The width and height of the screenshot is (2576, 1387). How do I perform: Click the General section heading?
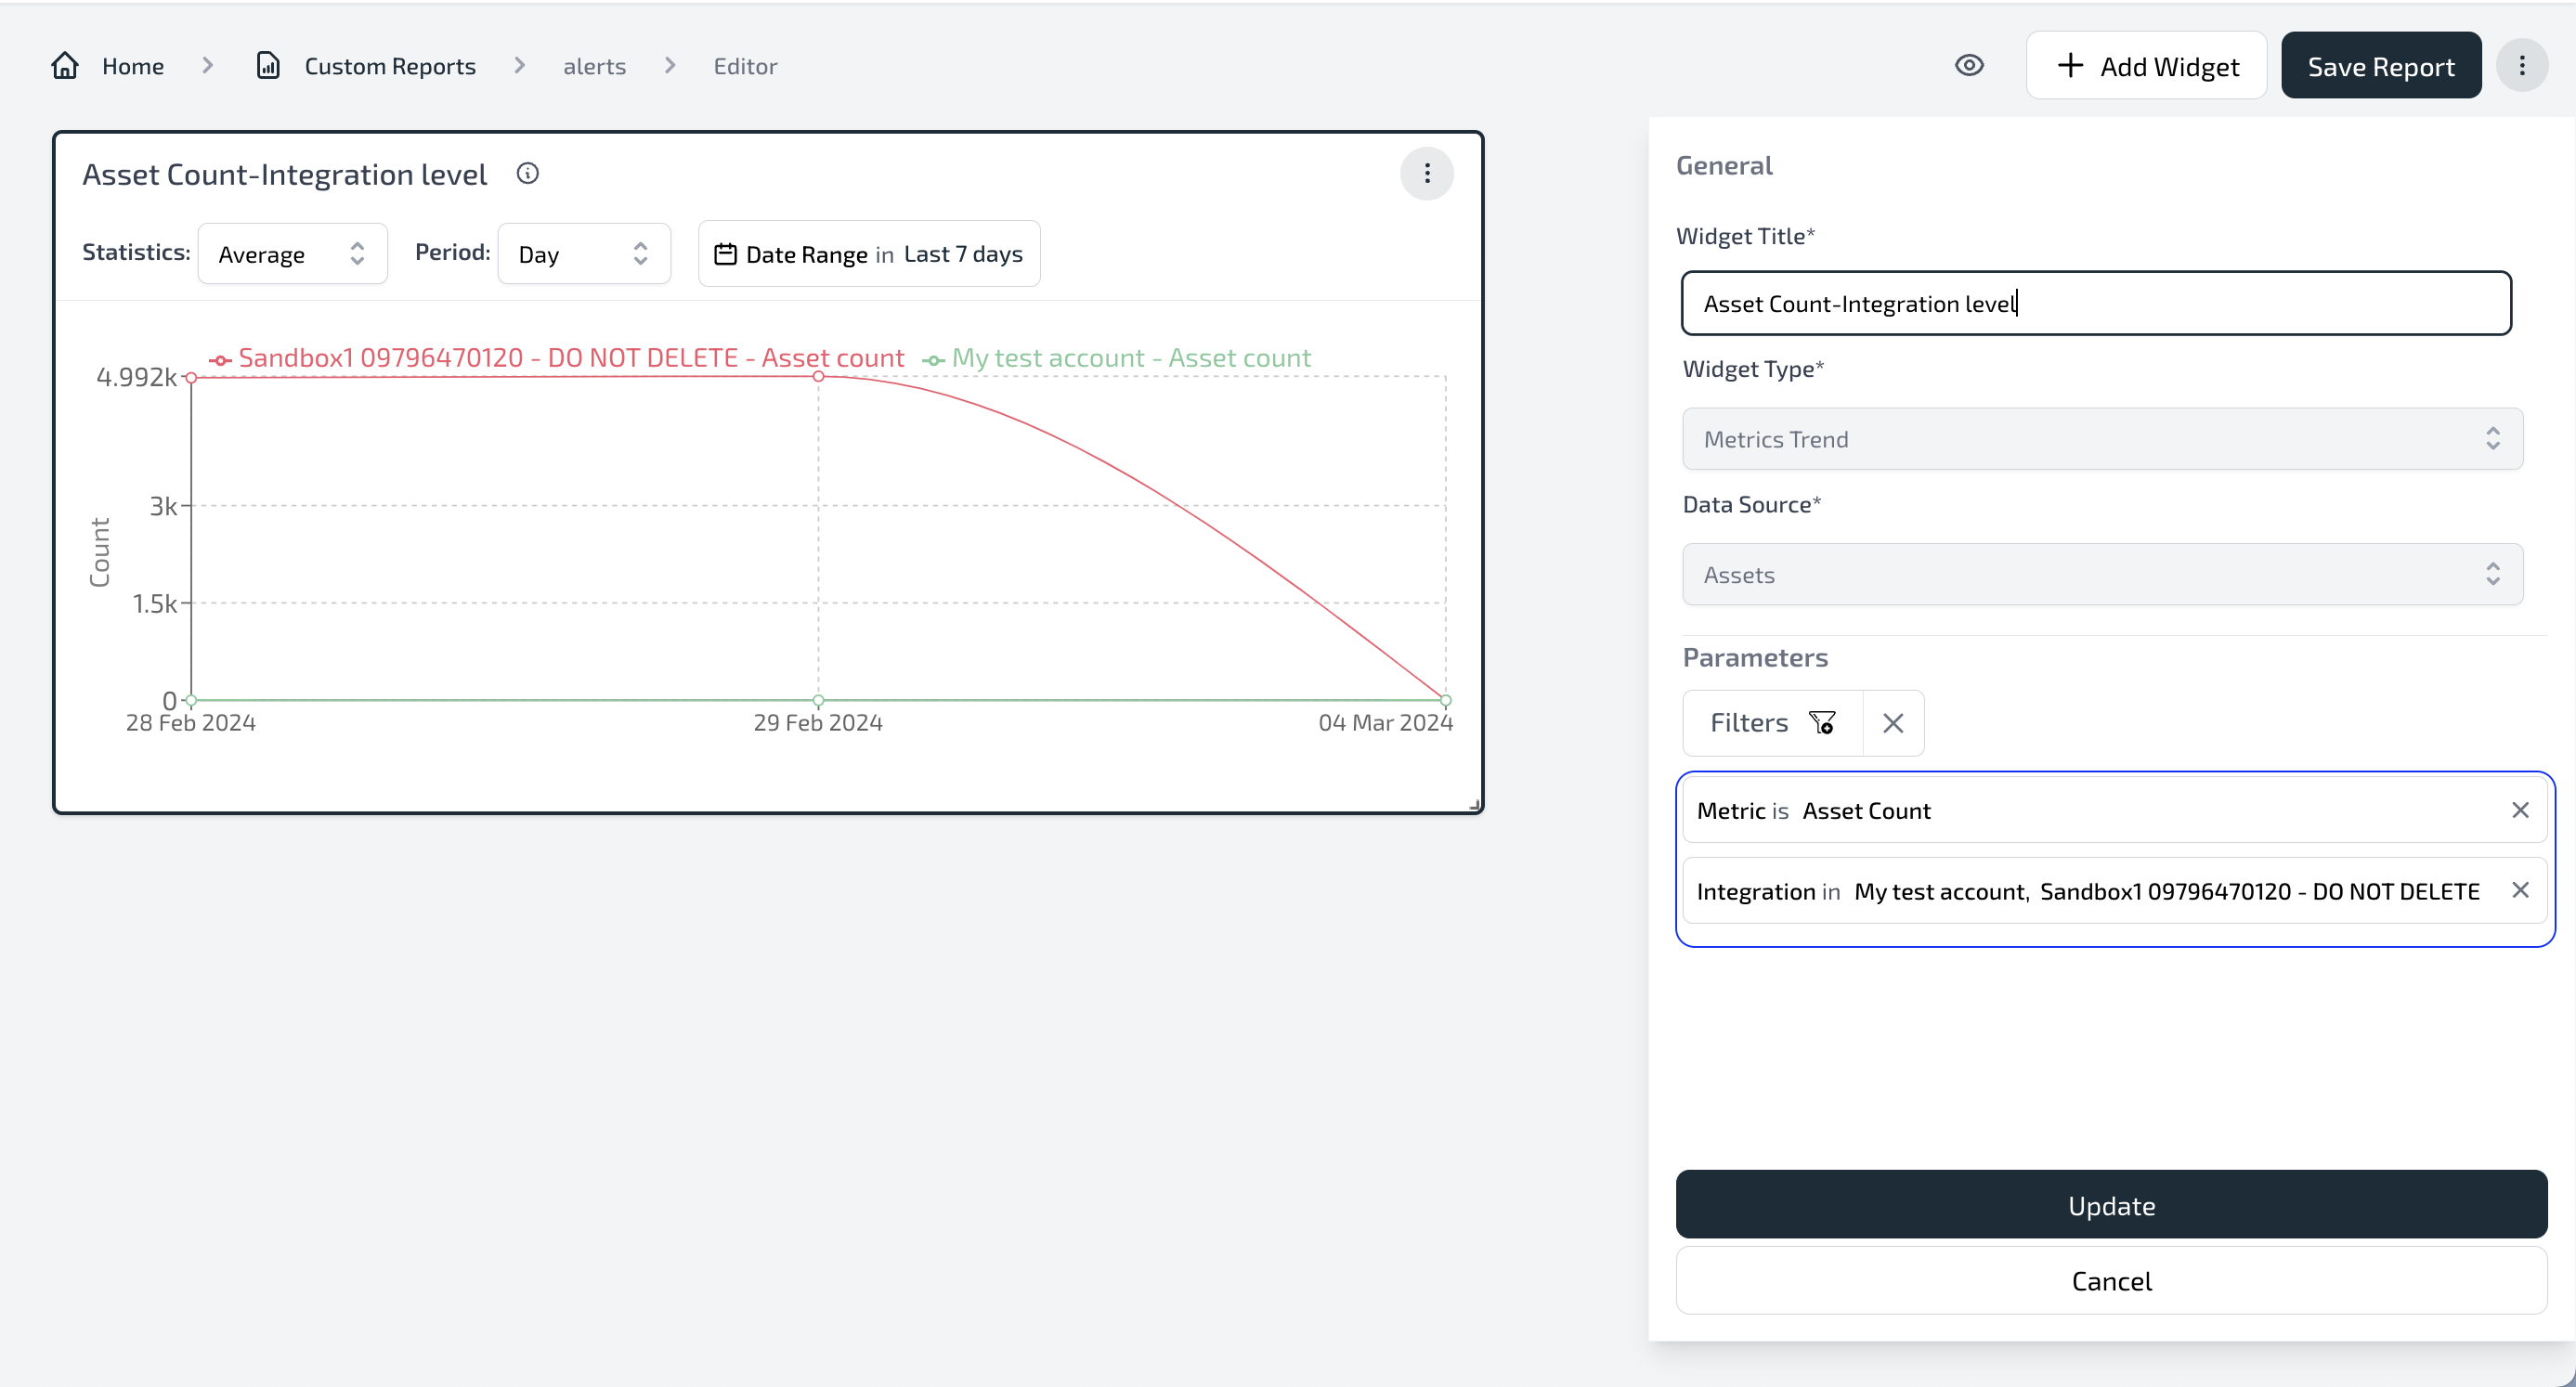pos(1724,165)
